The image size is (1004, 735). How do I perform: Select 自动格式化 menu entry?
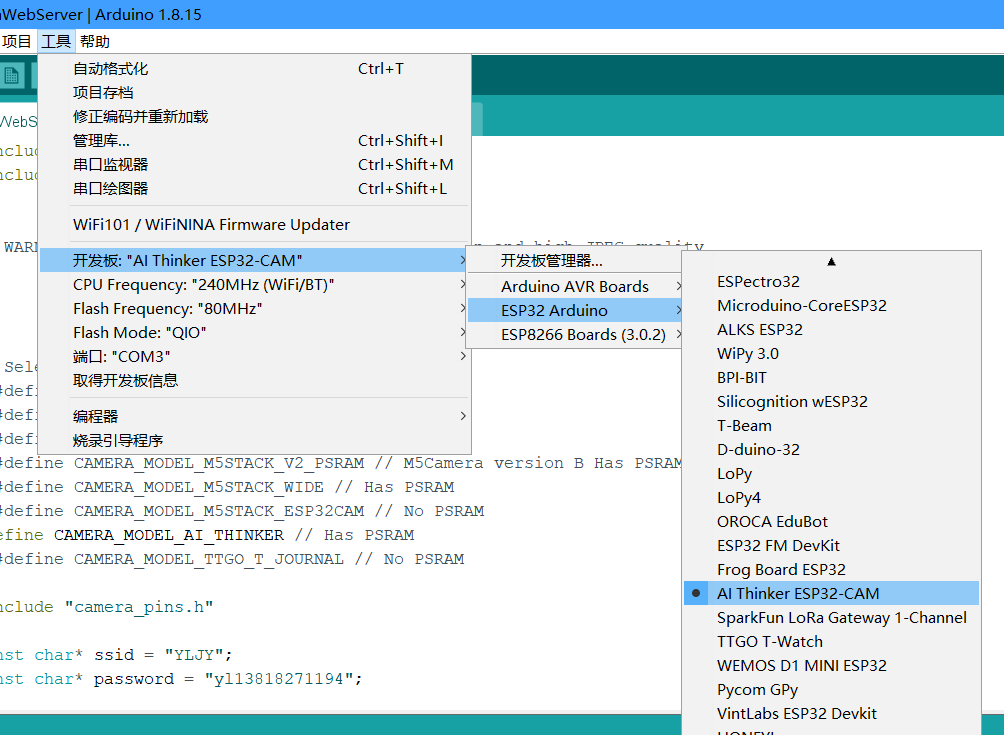255,69
